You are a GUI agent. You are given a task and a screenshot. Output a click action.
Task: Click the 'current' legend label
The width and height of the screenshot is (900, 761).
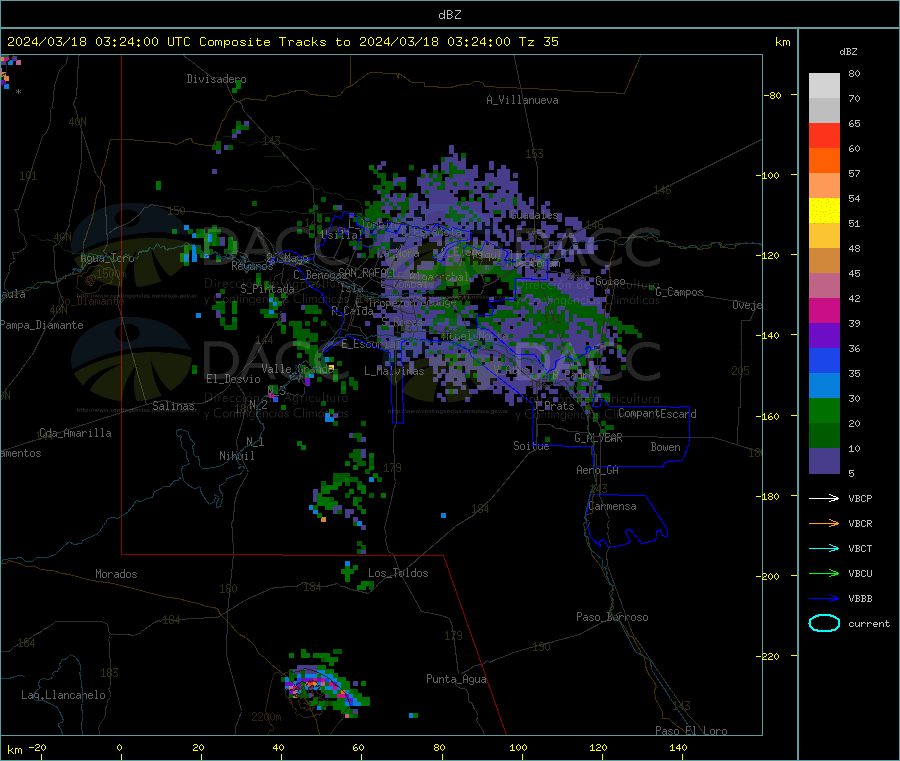coord(869,624)
